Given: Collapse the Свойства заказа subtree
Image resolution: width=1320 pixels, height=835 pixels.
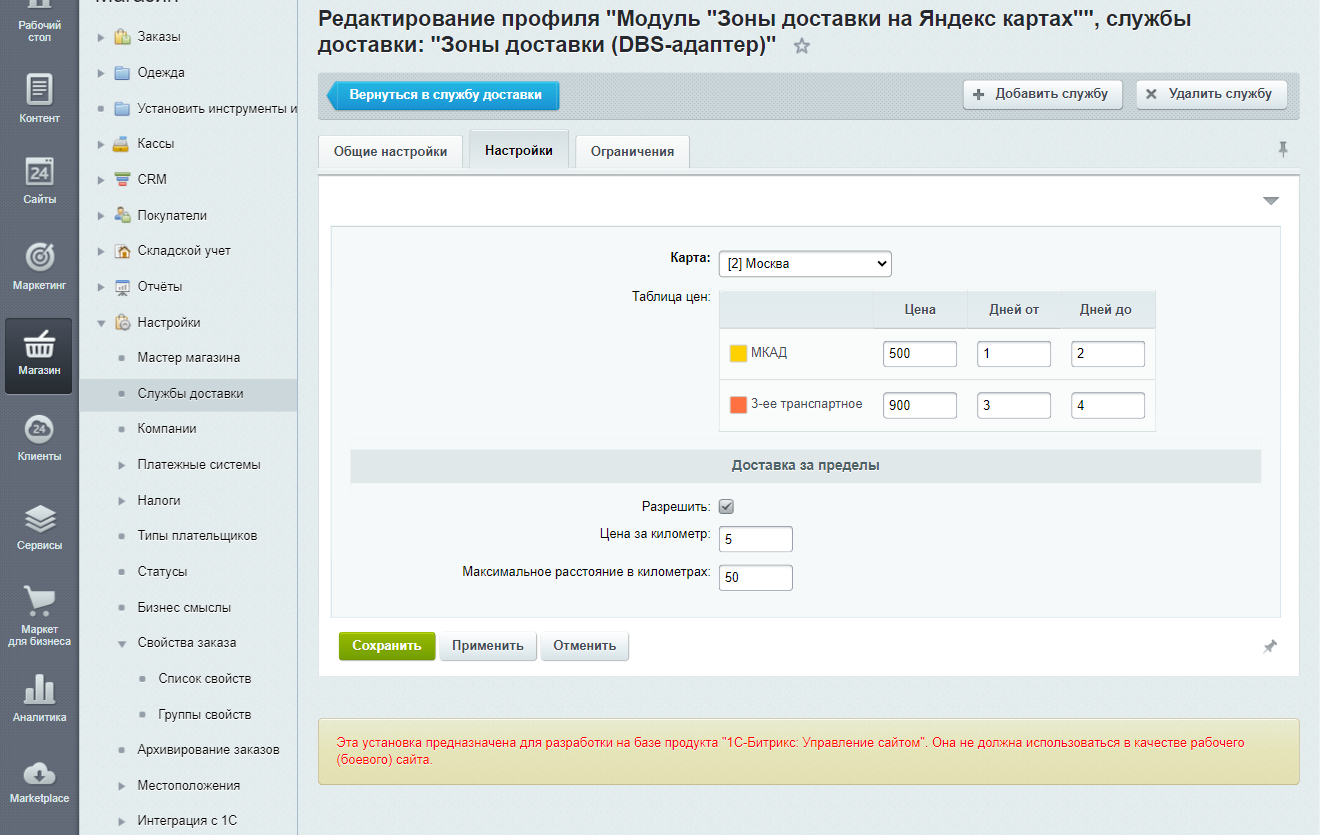Looking at the screenshot, I should click(x=121, y=644).
